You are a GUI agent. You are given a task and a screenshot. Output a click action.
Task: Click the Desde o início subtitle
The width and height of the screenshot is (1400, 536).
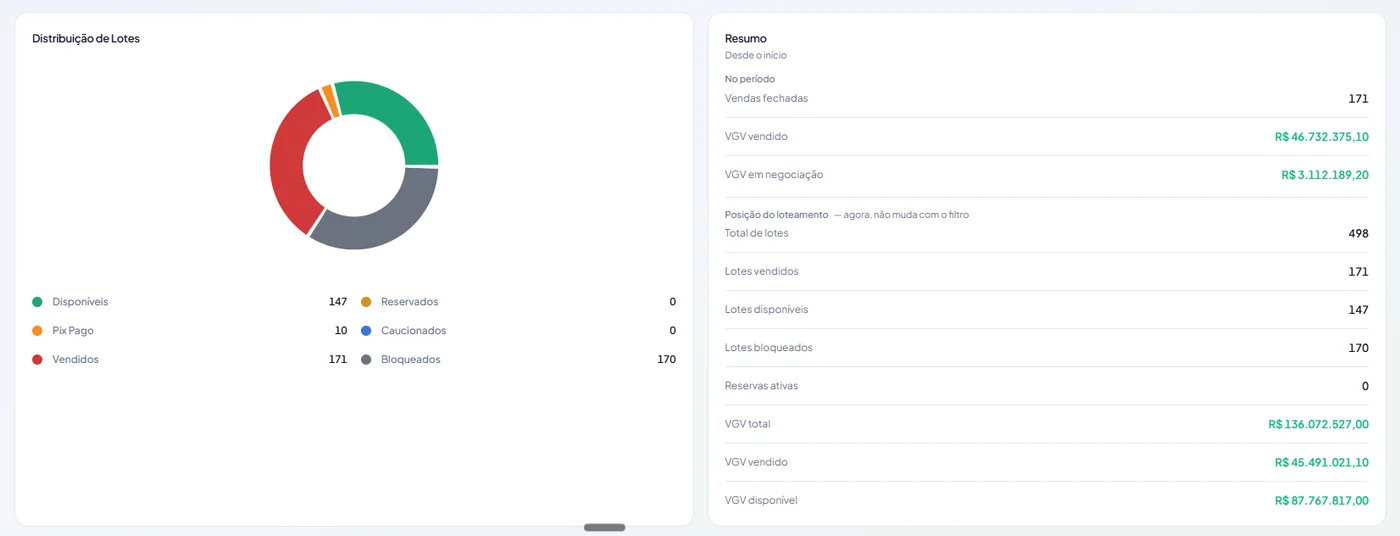click(756, 56)
